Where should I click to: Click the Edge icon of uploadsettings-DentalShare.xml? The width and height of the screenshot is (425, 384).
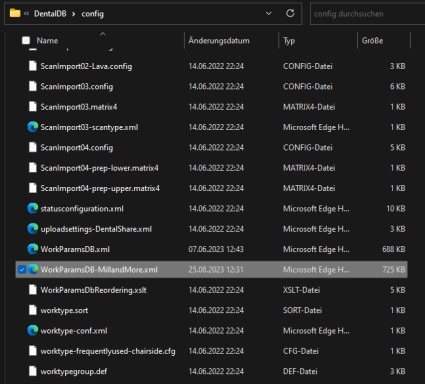tap(33, 229)
